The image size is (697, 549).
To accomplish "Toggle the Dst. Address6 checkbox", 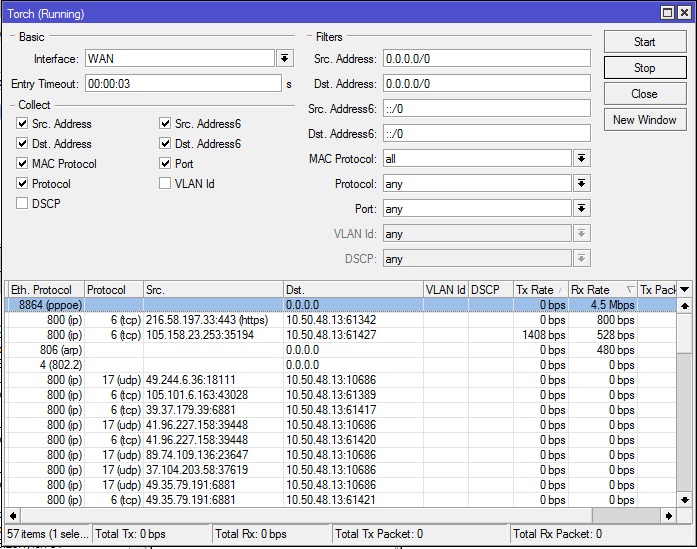I will [x=165, y=144].
